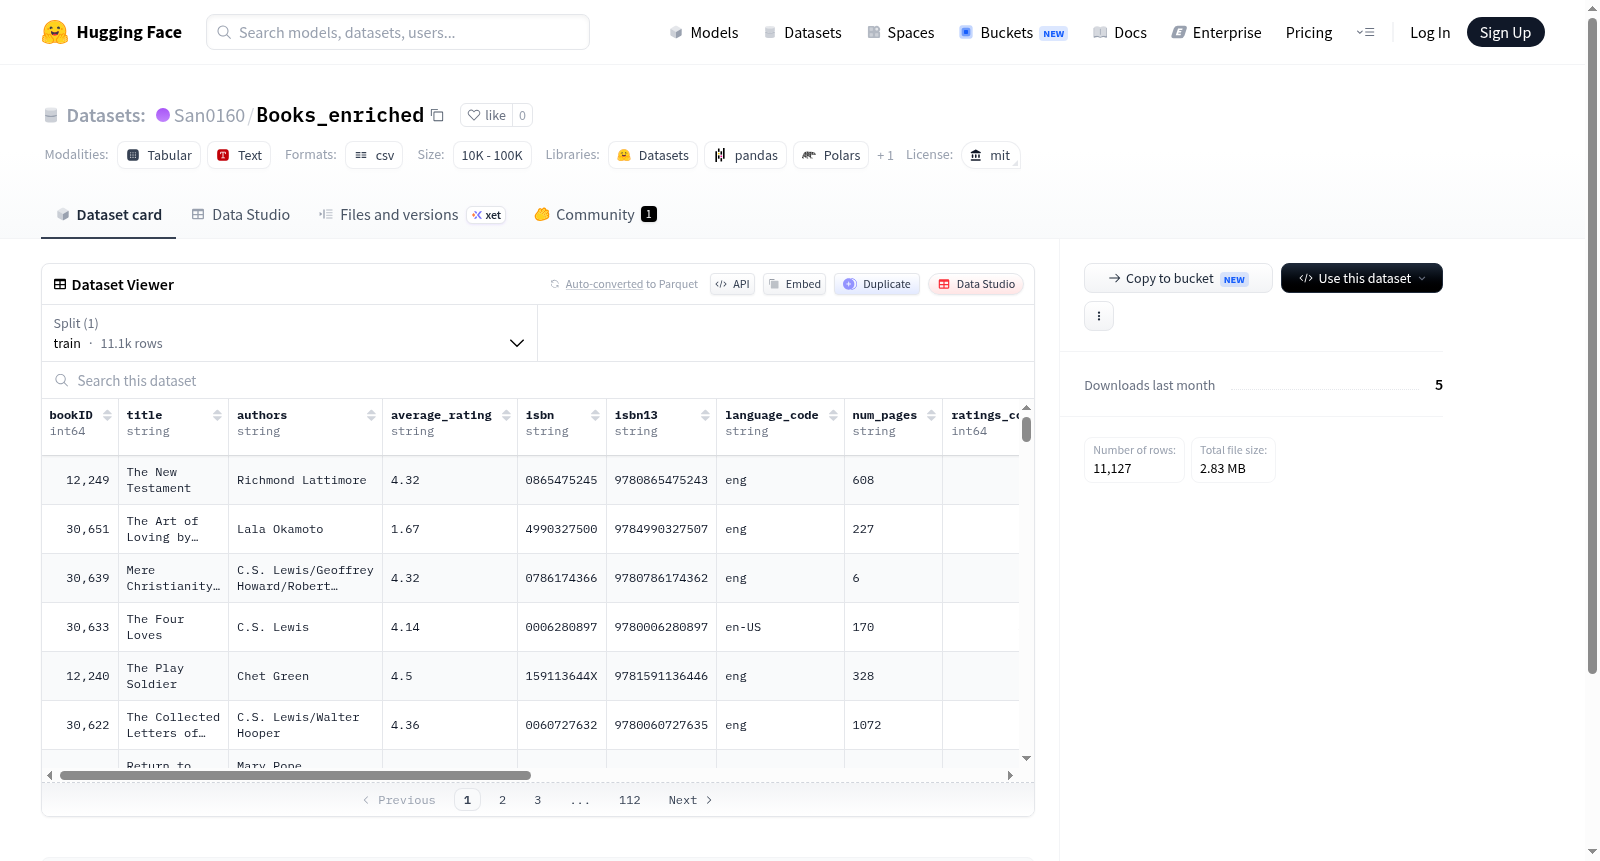
Task: Select the 10K - 100K size tag
Action: [492, 155]
